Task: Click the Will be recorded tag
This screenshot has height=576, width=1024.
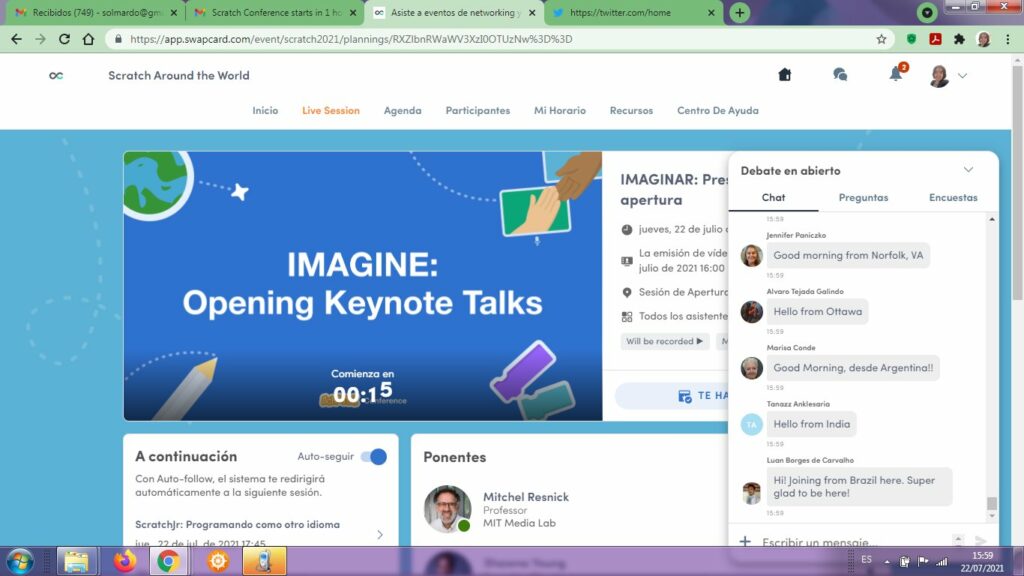Action: 664,341
